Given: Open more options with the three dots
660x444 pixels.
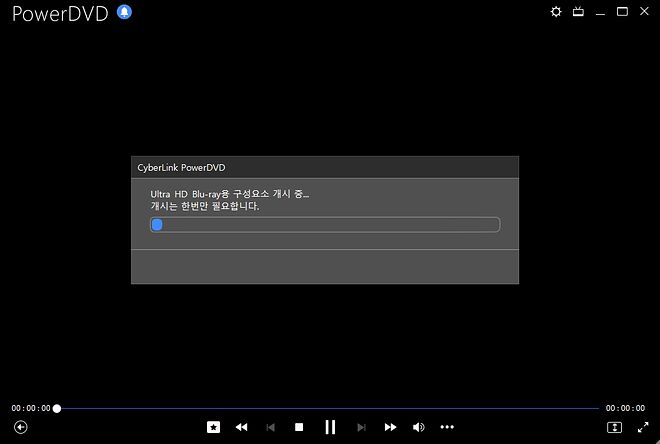Looking at the screenshot, I should coord(447,427).
